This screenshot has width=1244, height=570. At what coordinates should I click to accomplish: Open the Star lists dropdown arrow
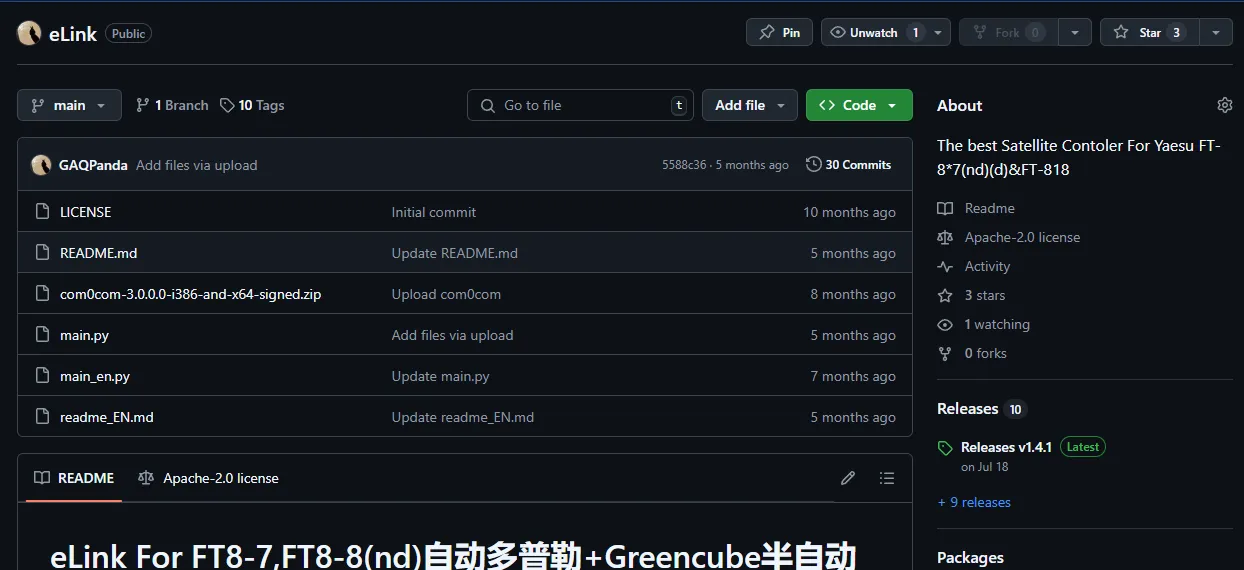point(1215,32)
